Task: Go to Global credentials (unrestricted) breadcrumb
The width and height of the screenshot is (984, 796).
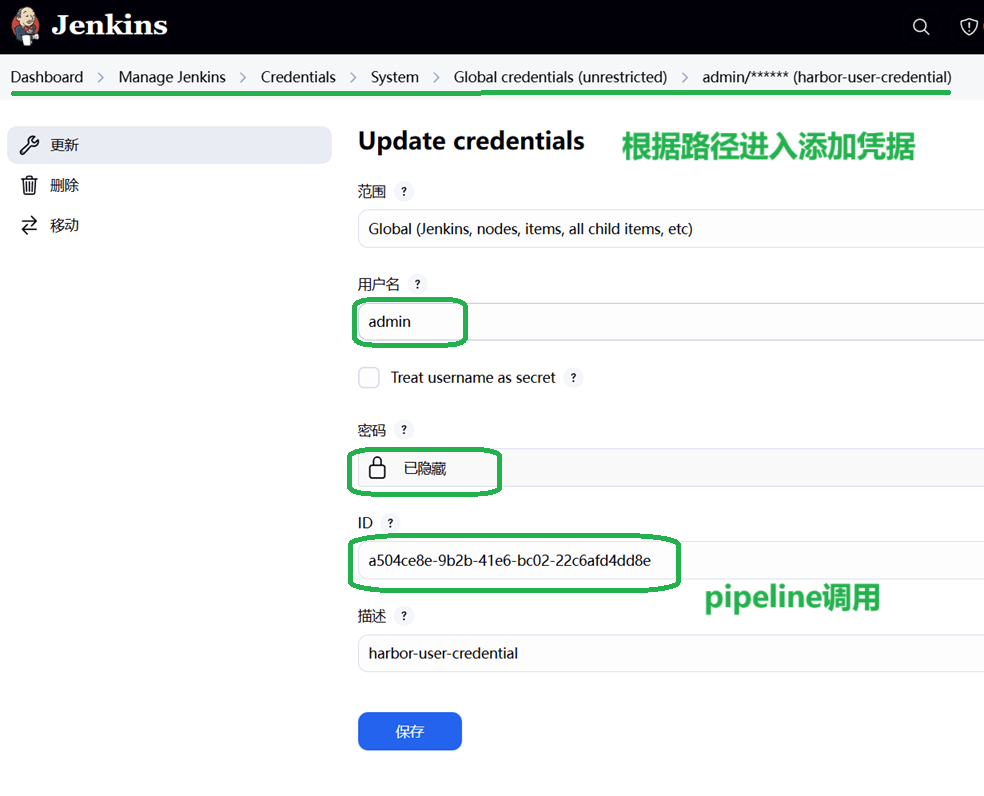Action: (x=560, y=77)
